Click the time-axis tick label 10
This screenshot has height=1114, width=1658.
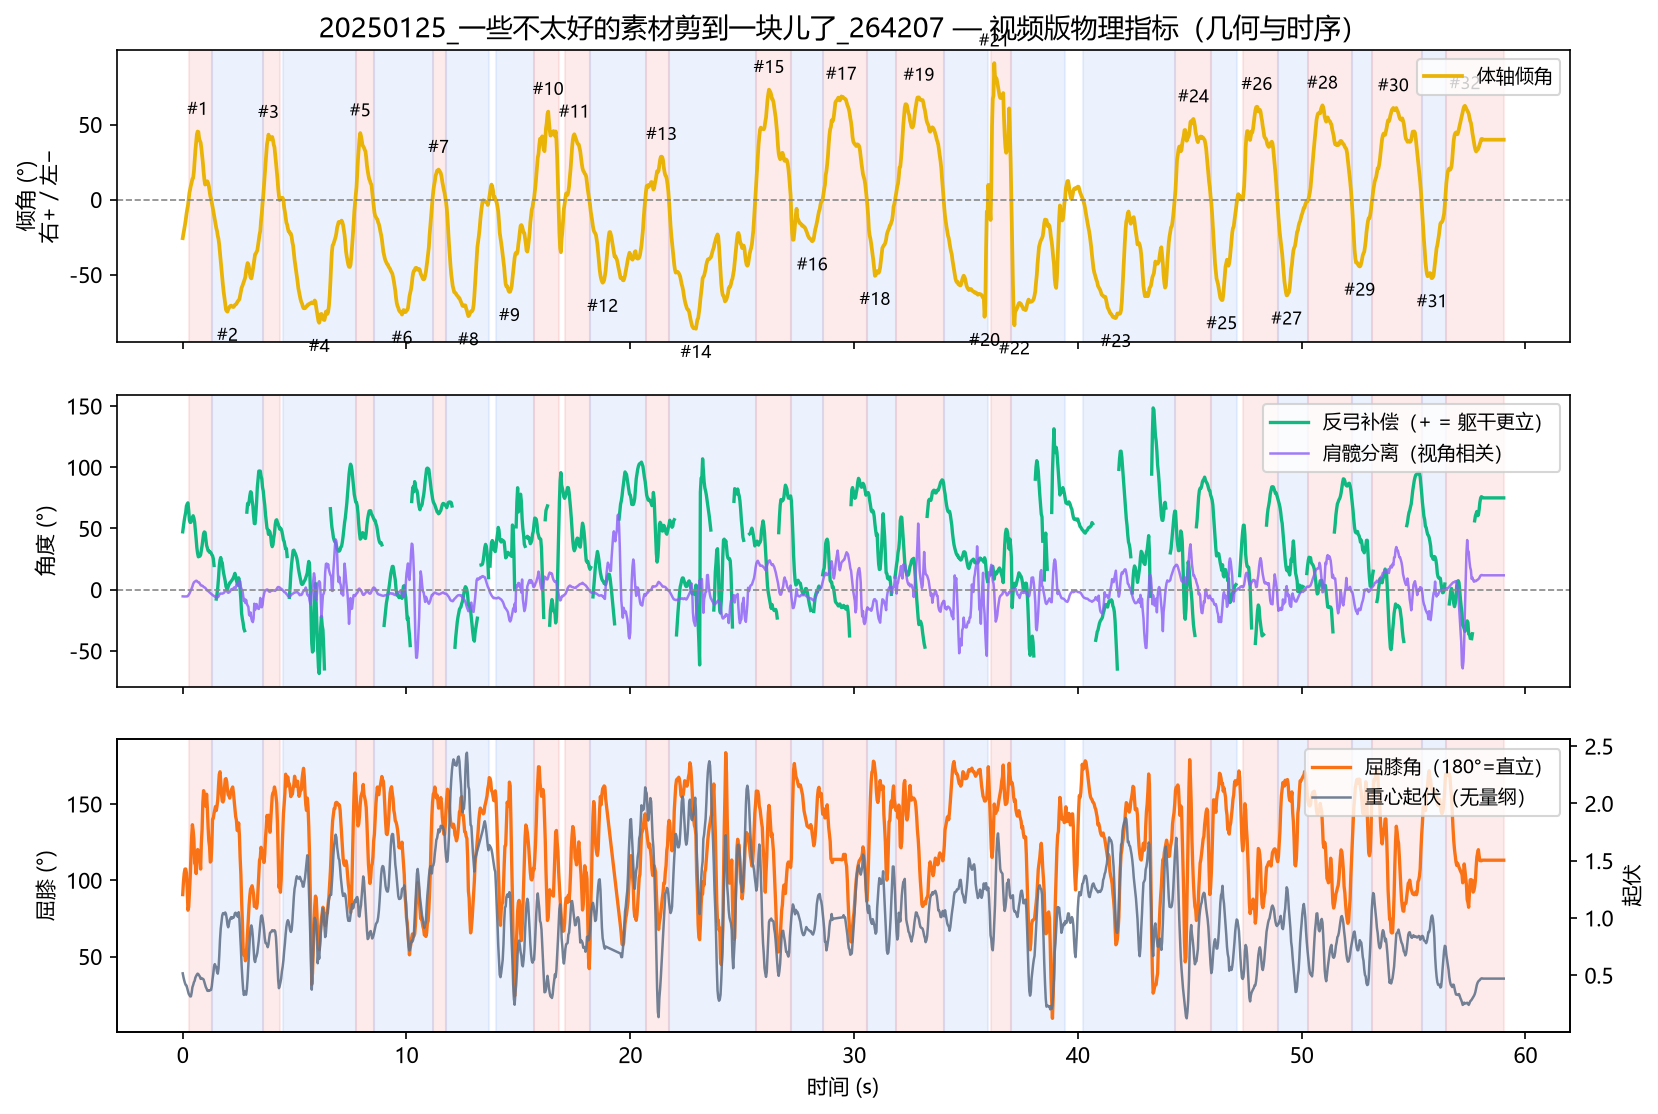pos(406,1056)
